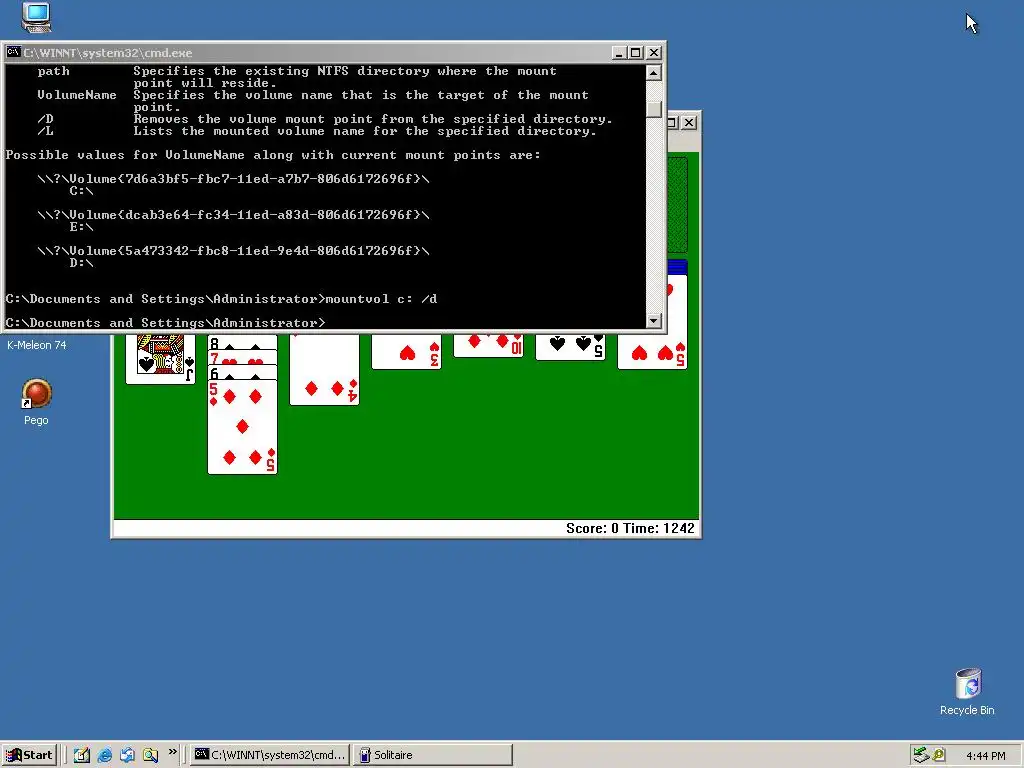This screenshot has width=1024, height=768.
Task: Click the magnifier search quick launch icon
Action: (150, 755)
